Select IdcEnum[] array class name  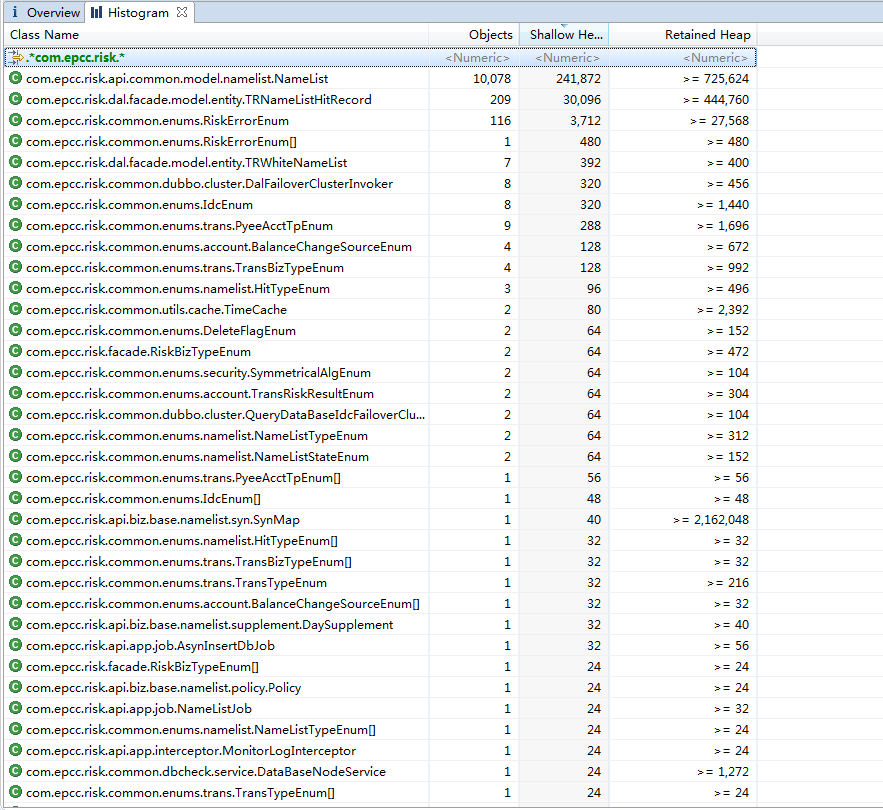coord(143,499)
